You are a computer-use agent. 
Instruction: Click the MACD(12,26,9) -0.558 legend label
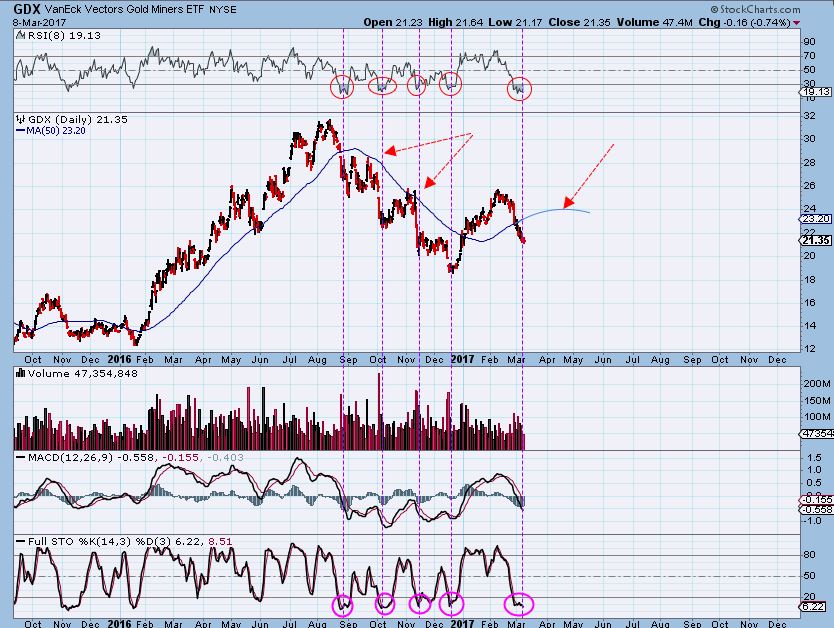[x=90, y=458]
